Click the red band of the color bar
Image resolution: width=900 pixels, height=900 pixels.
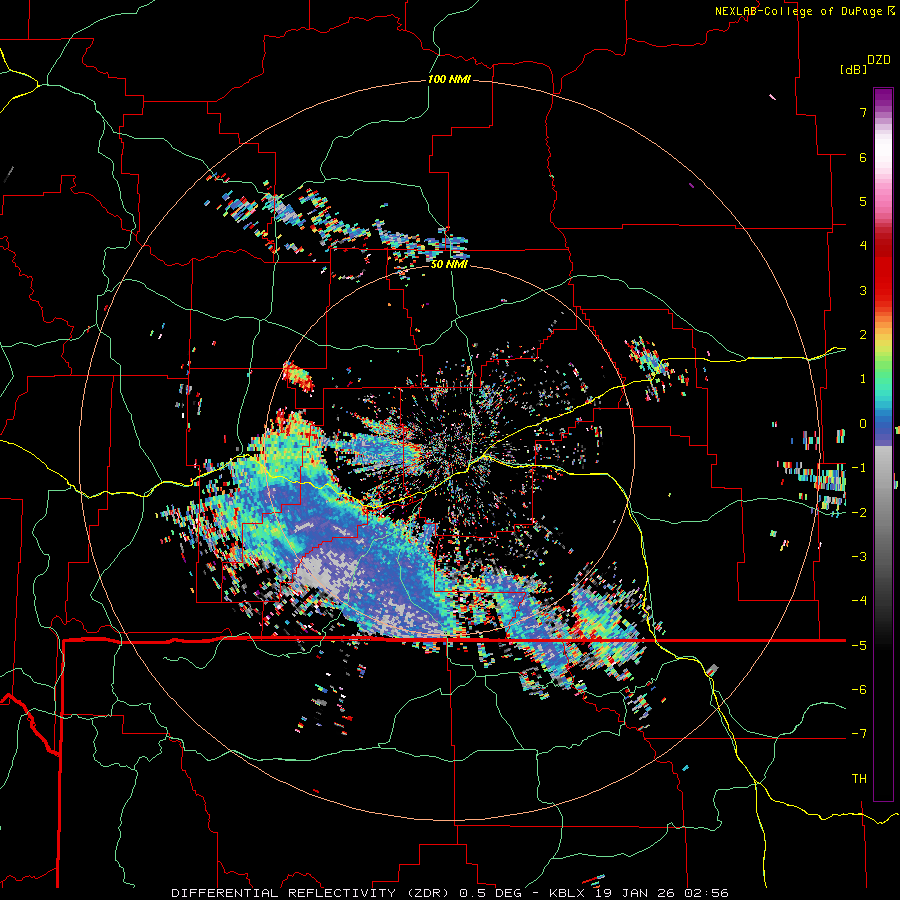(x=883, y=270)
